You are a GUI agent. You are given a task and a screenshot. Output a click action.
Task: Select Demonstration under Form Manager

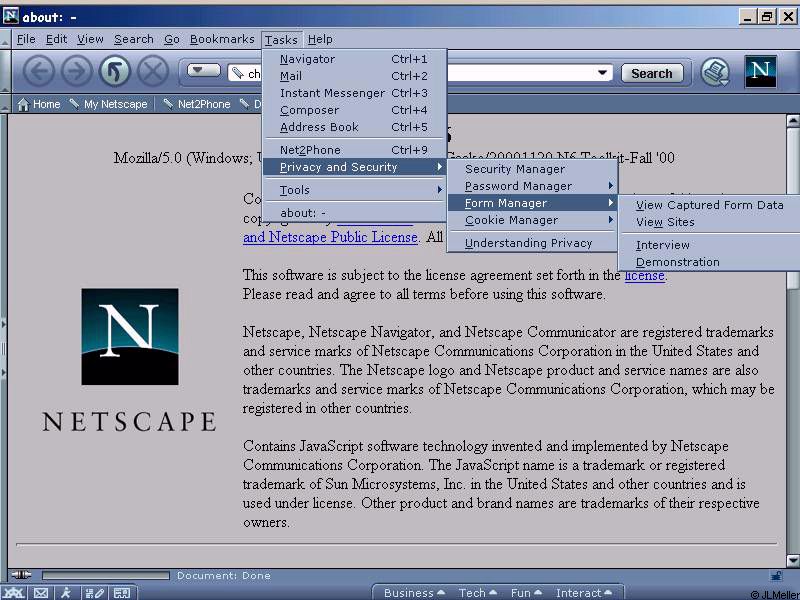point(709,262)
